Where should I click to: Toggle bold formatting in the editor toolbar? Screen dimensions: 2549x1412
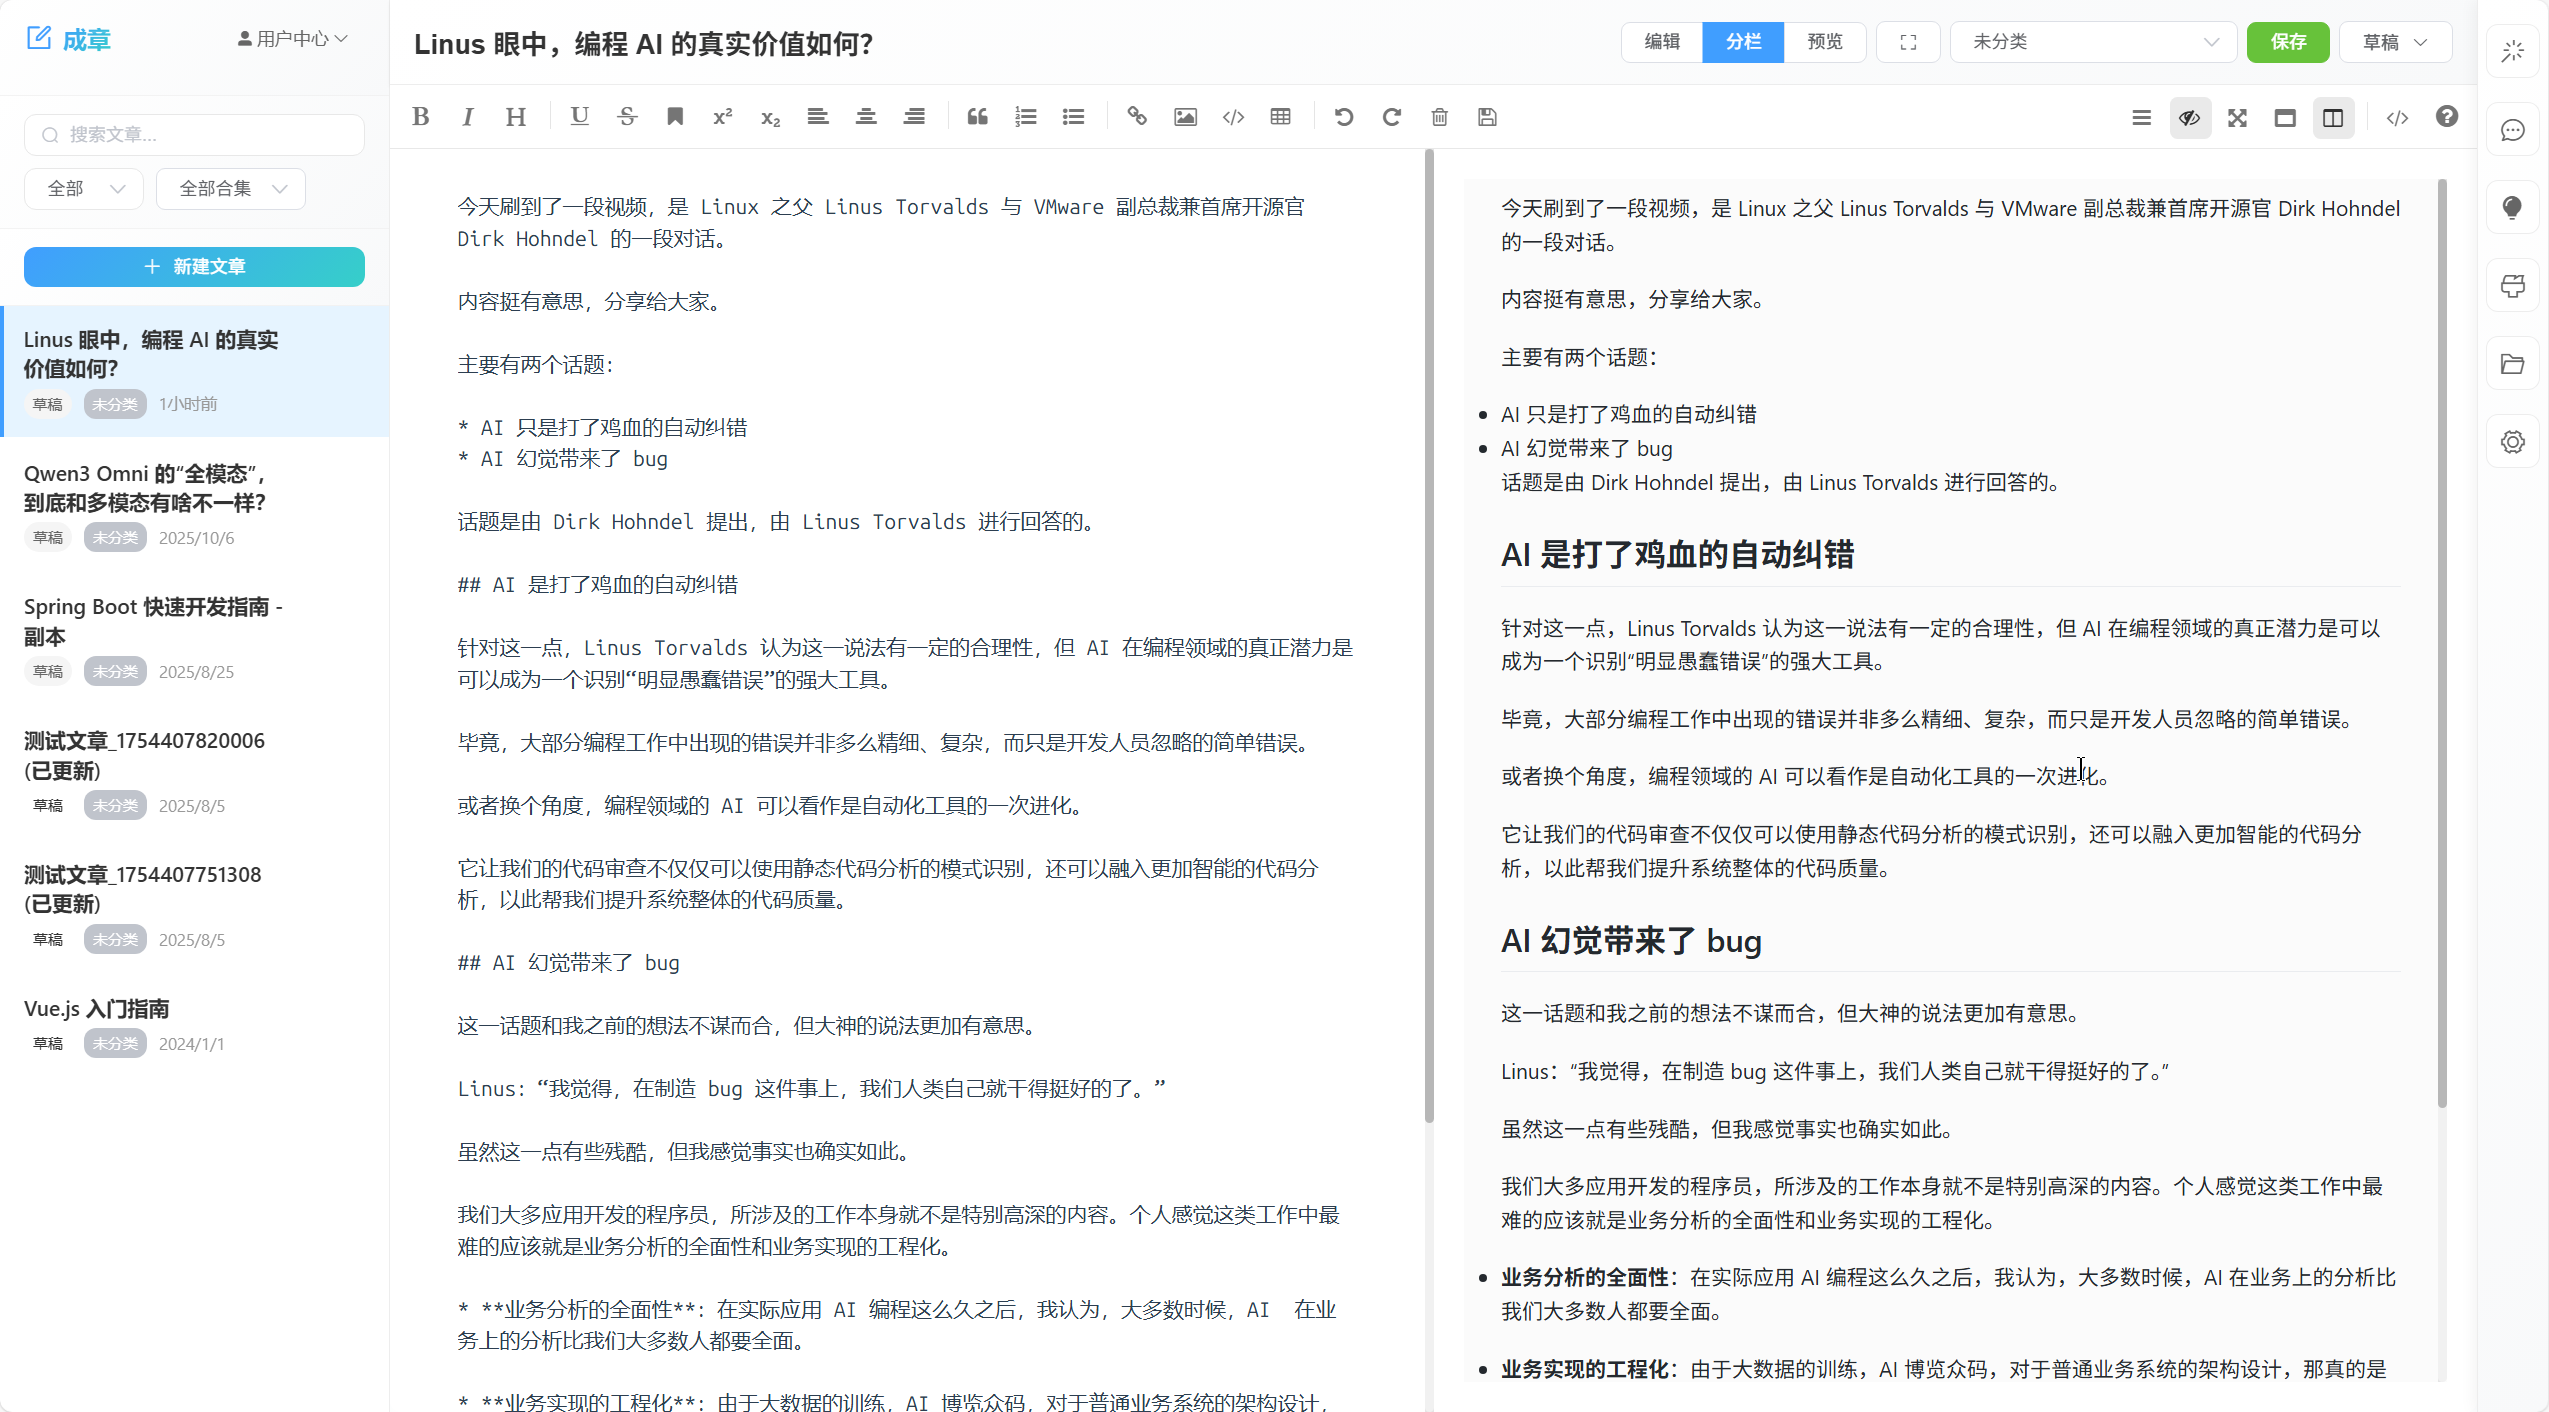click(421, 116)
